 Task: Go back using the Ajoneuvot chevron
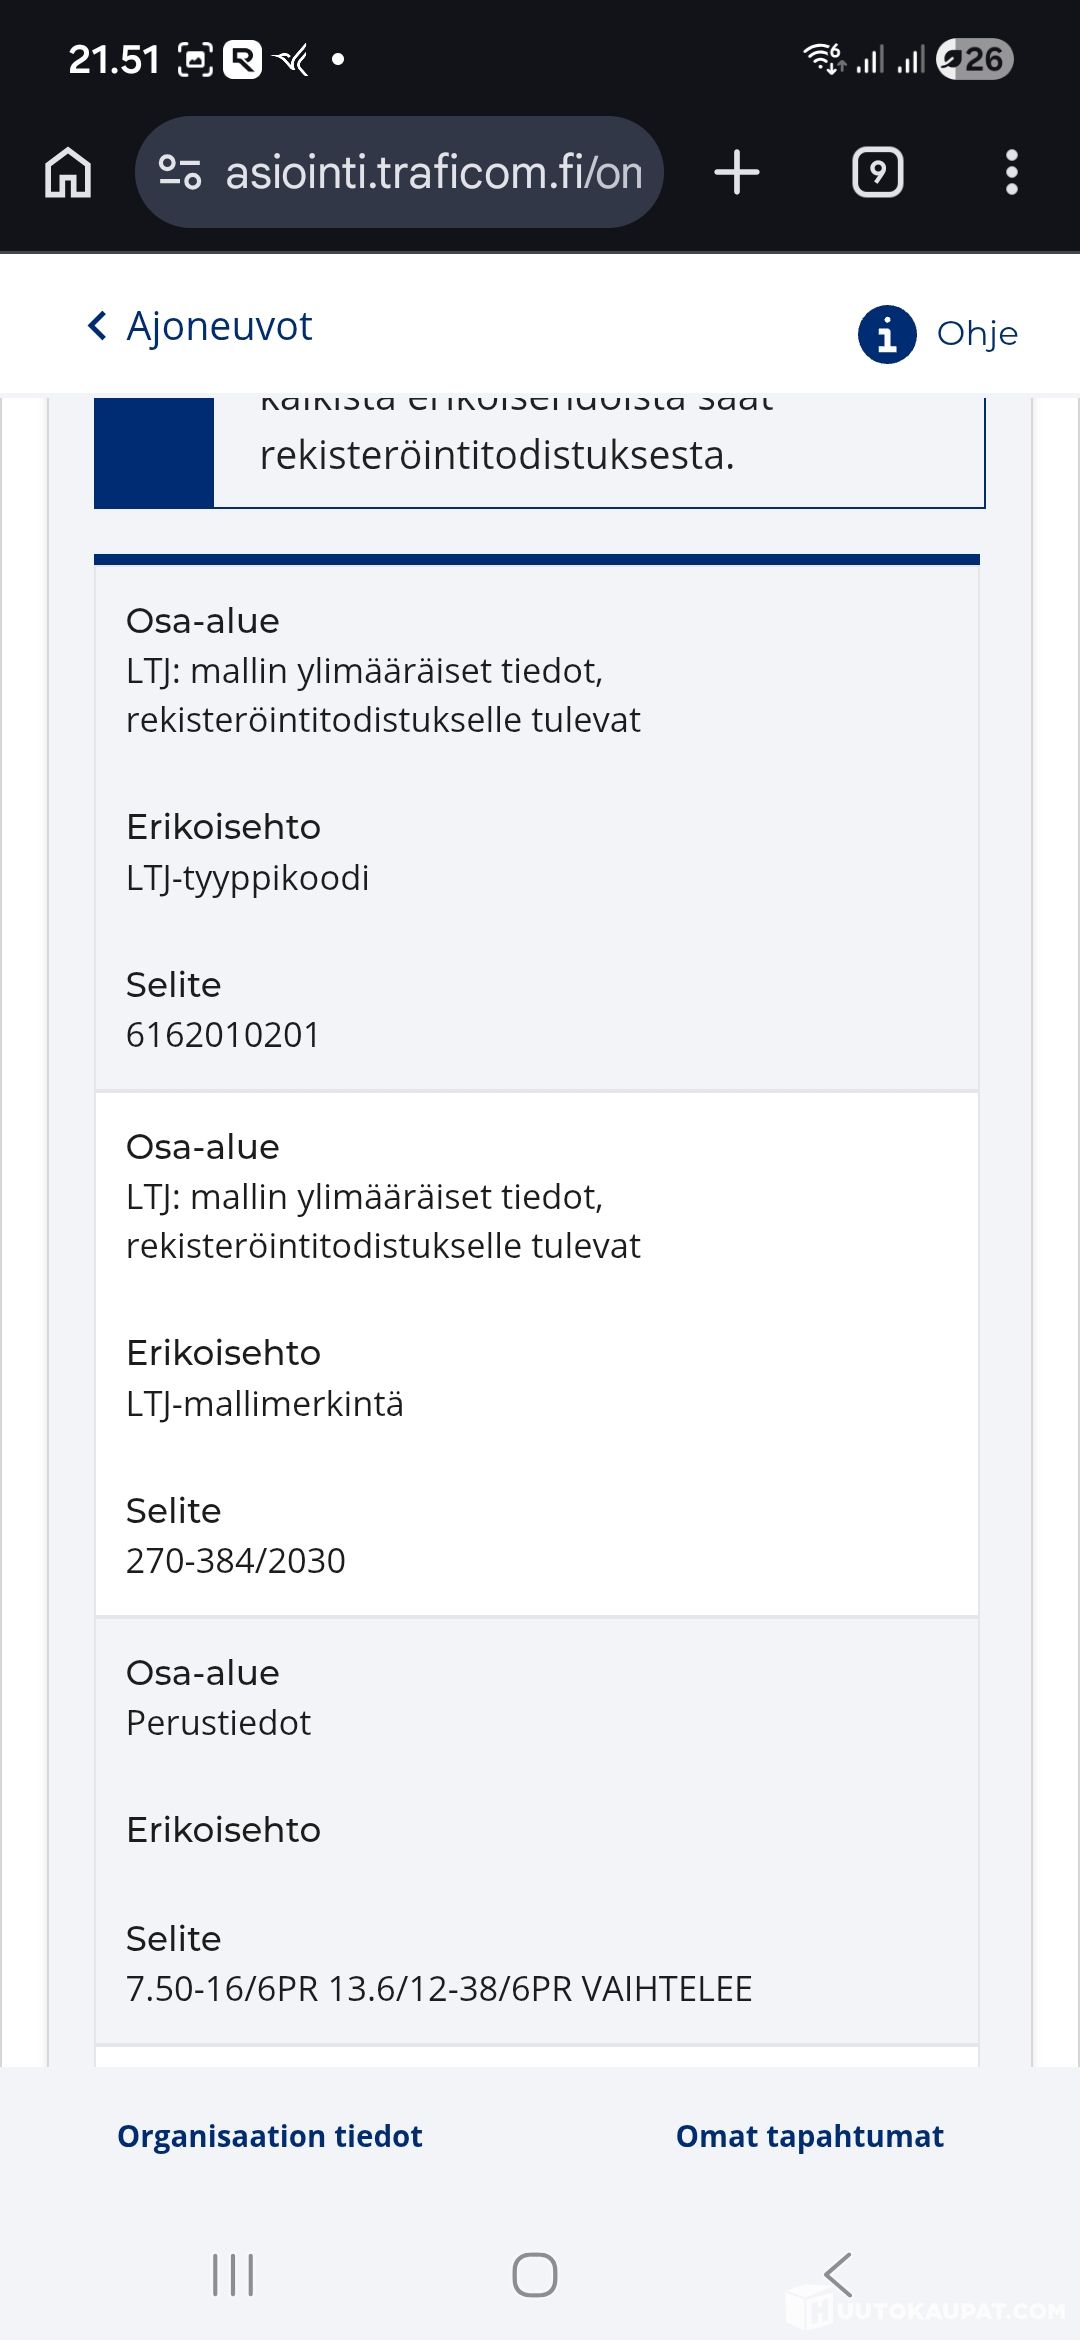point(97,326)
